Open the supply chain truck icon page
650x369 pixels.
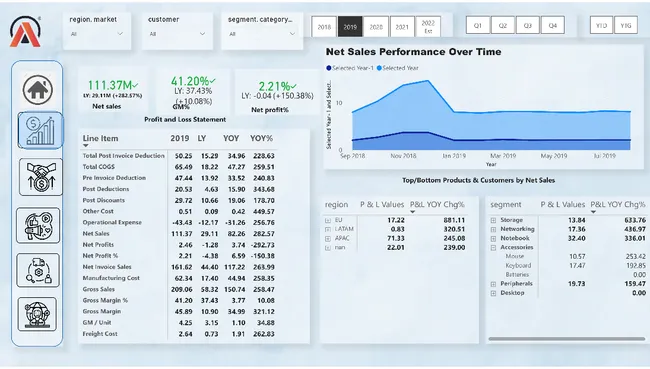38,270
